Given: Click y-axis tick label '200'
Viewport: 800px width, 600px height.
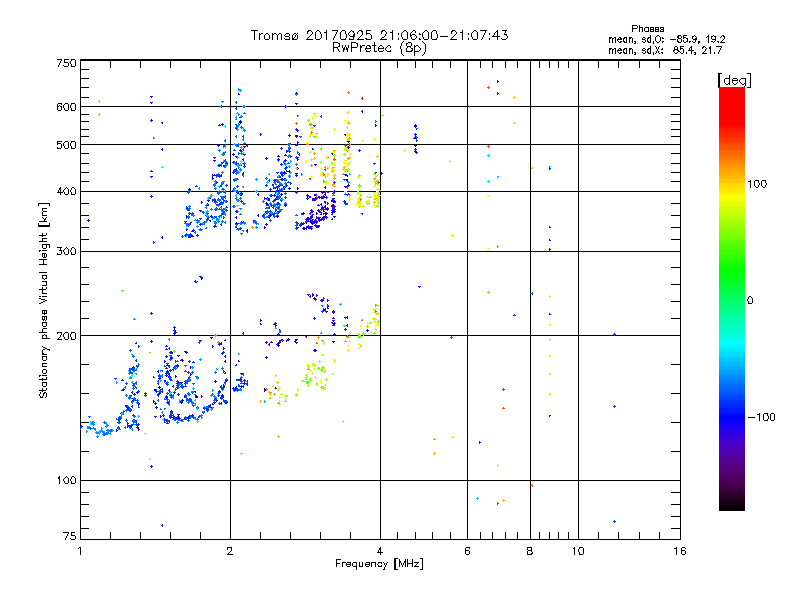Looking at the screenshot, I should (x=66, y=336).
